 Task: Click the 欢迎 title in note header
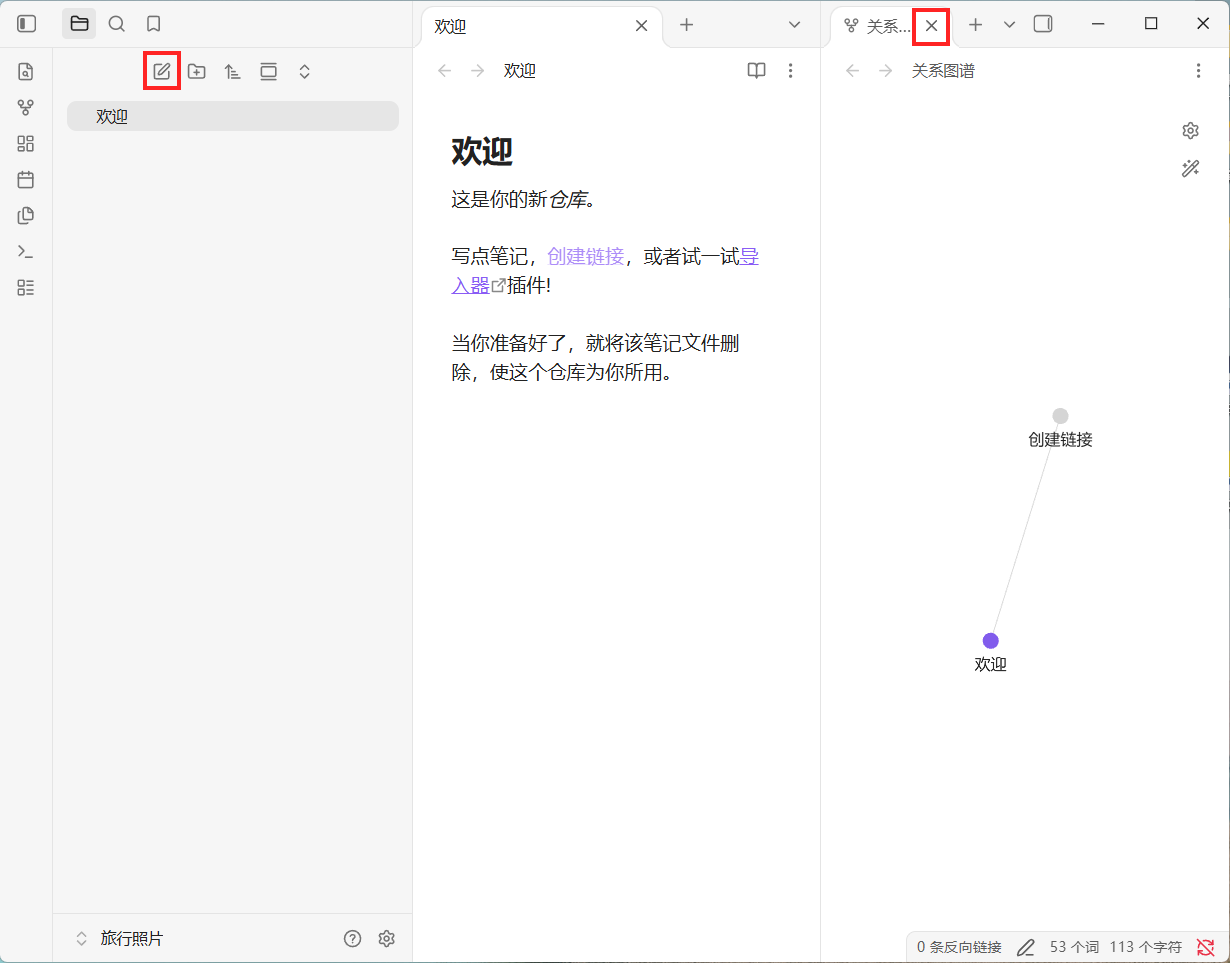pyautogui.click(x=520, y=71)
